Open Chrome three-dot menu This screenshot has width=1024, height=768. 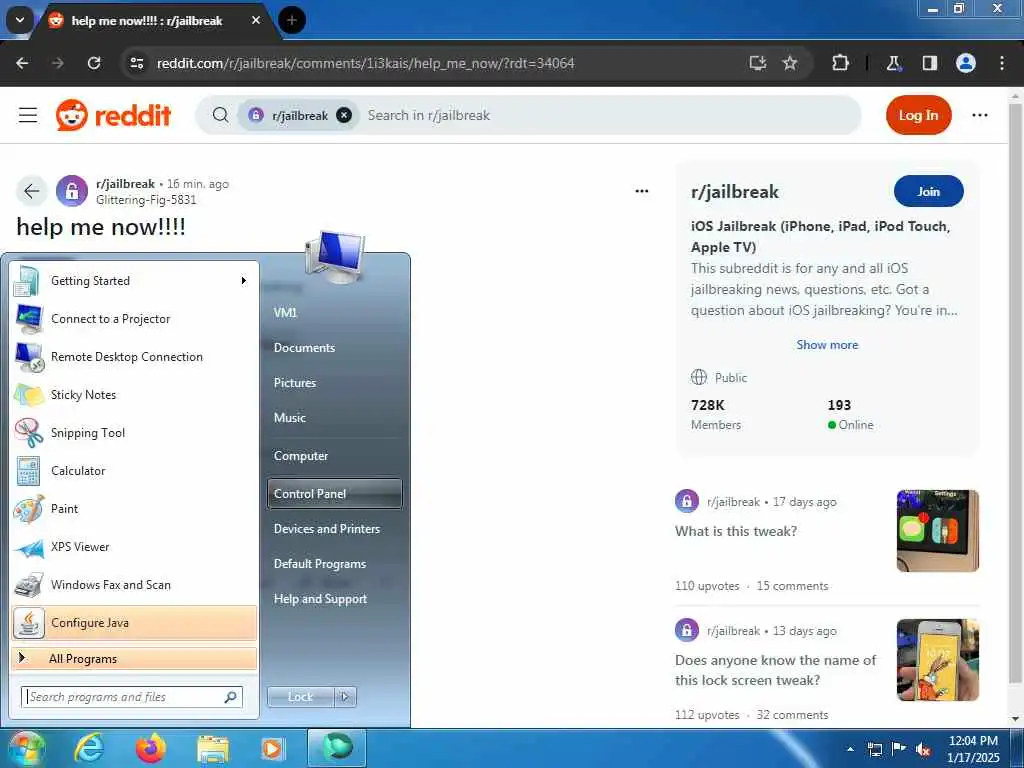click(x=1002, y=63)
